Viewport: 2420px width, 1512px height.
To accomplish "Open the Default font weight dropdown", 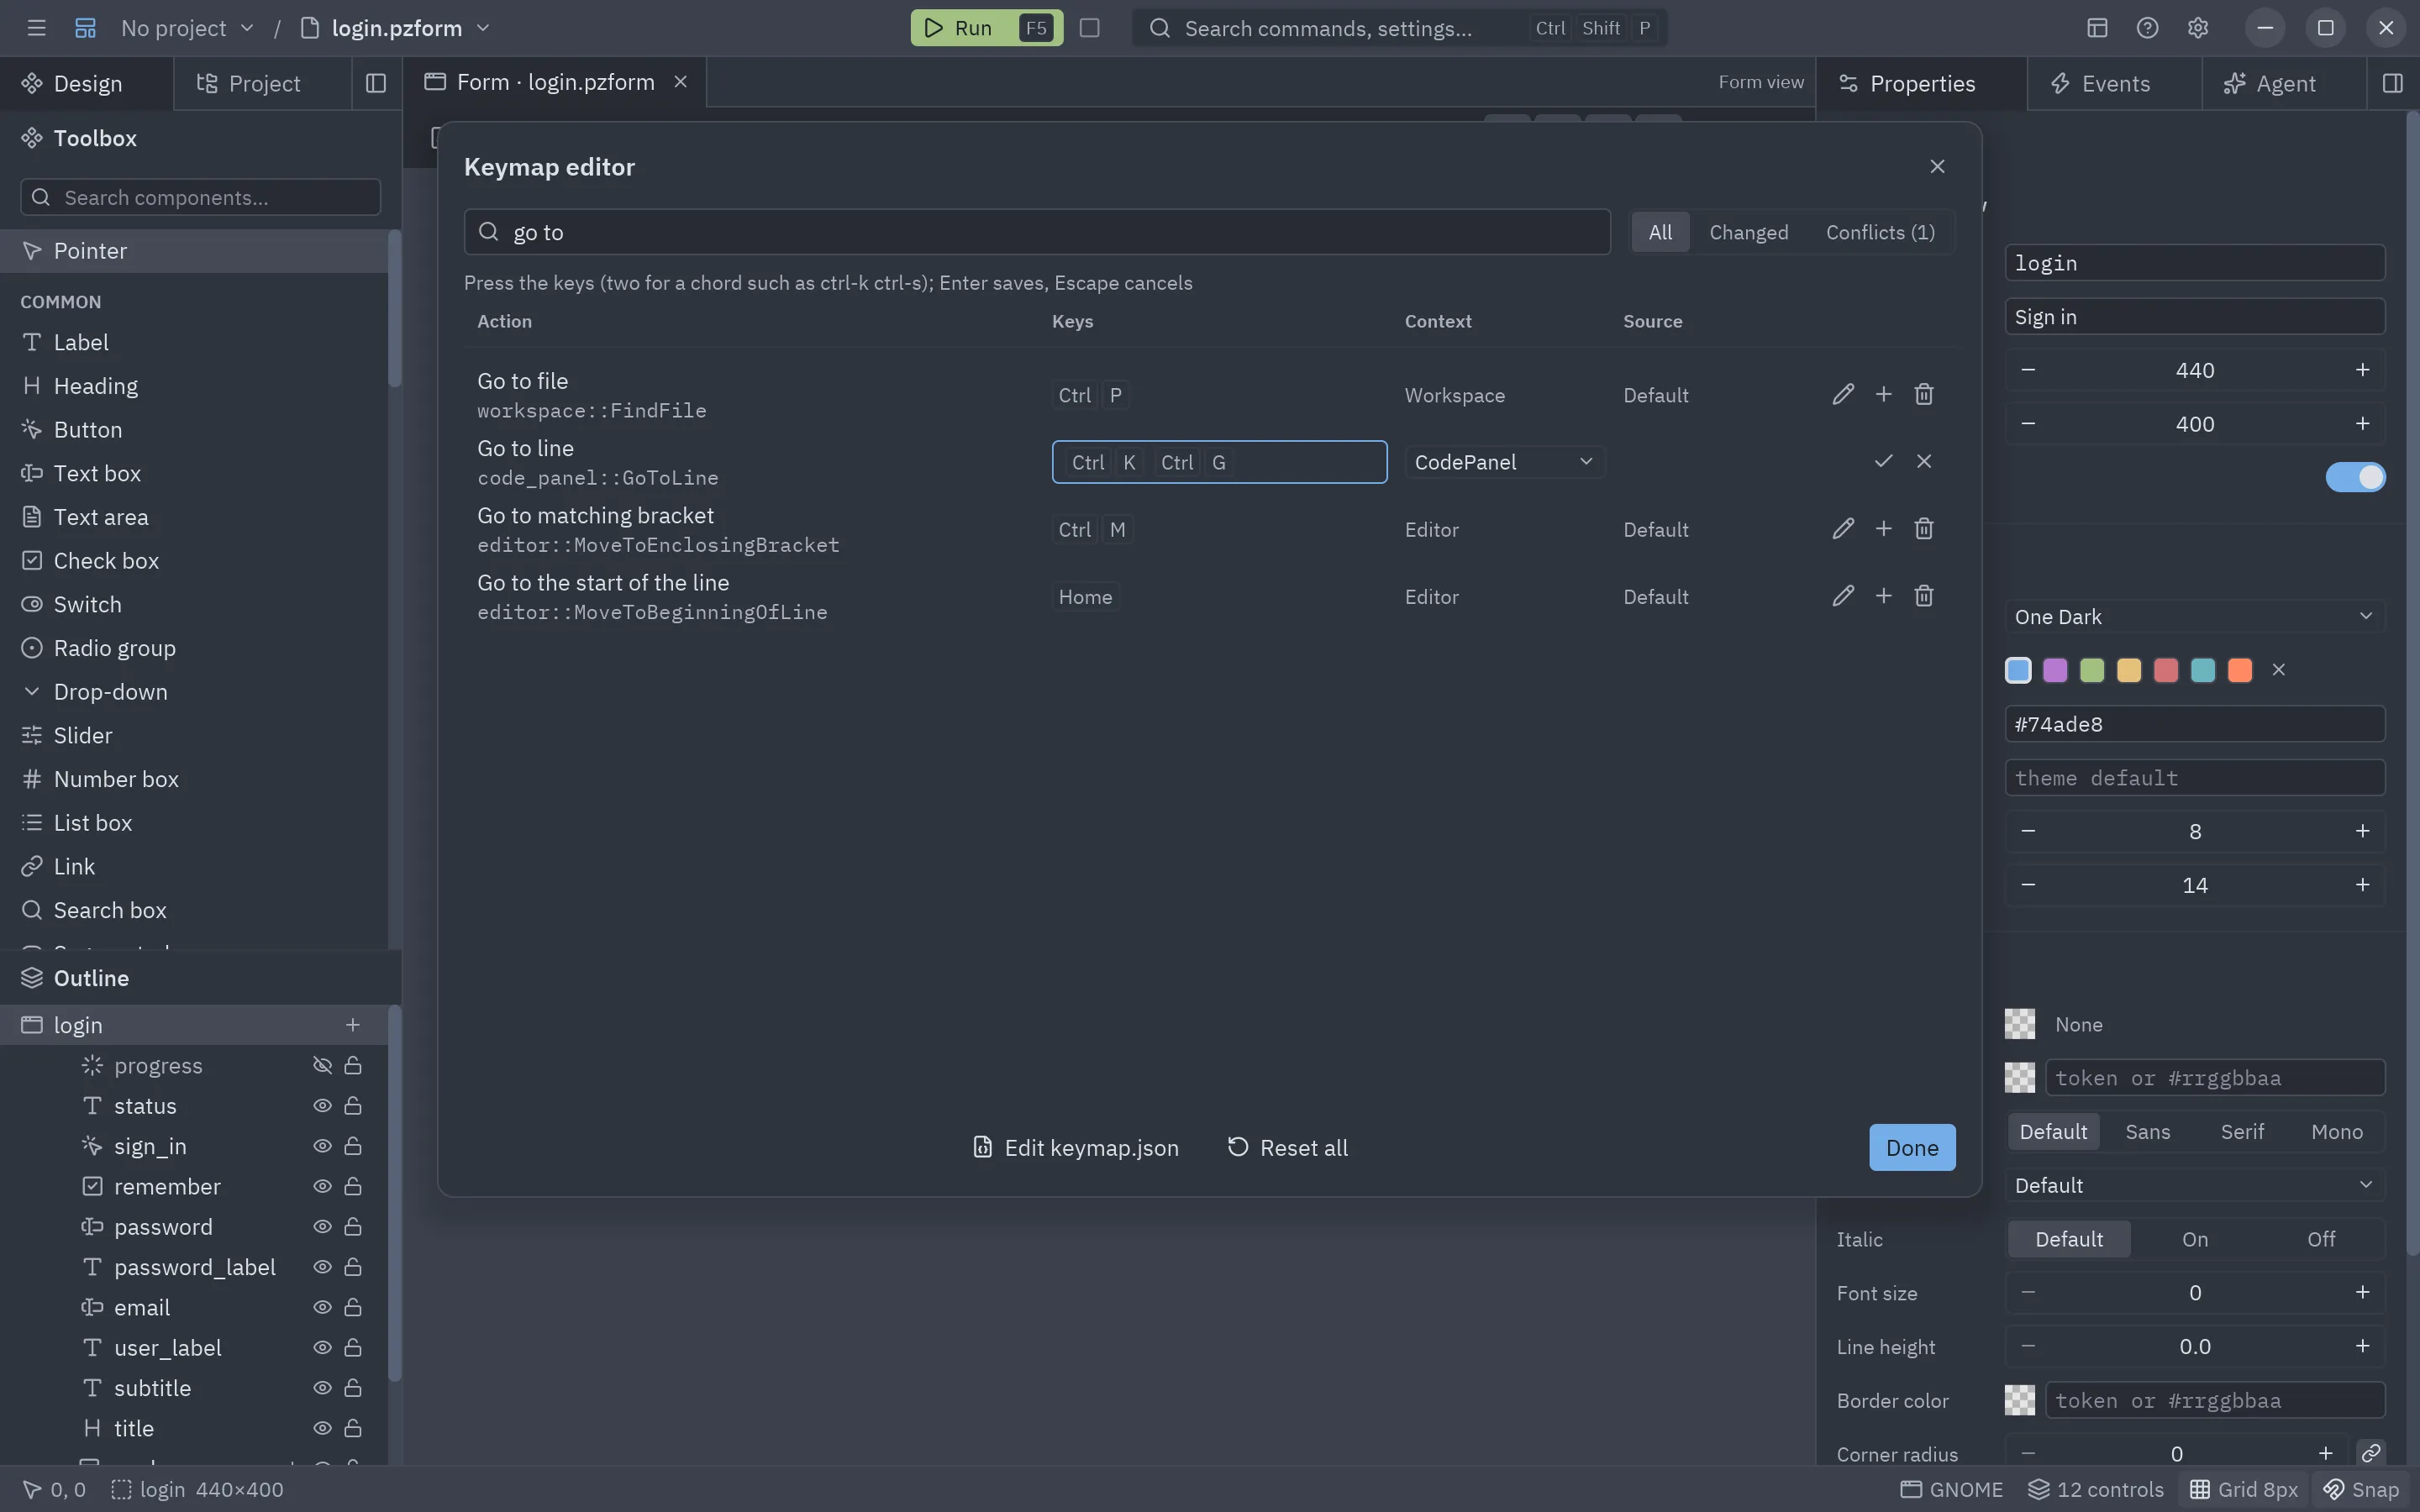I will pos(2194,1185).
